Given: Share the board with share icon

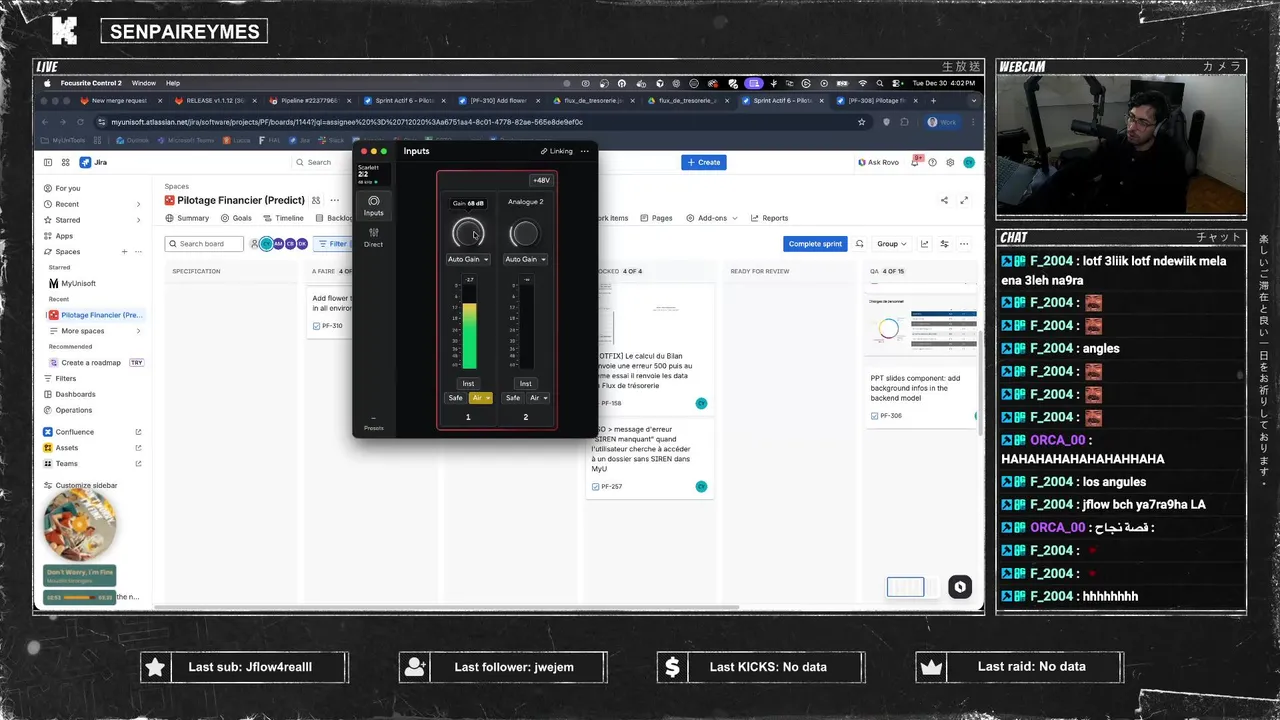Looking at the screenshot, I should [x=944, y=200].
